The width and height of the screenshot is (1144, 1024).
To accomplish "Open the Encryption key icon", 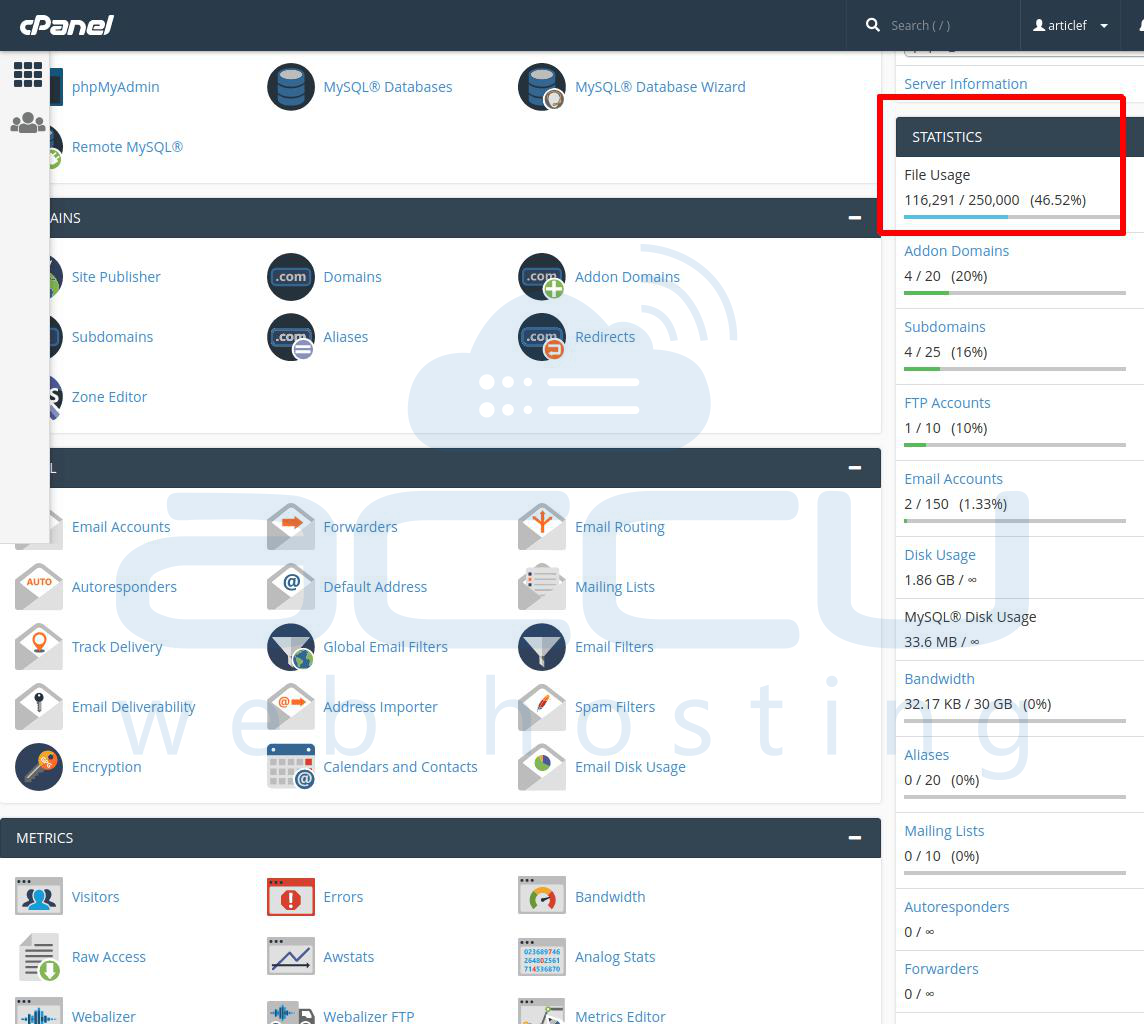I will pos(39,767).
